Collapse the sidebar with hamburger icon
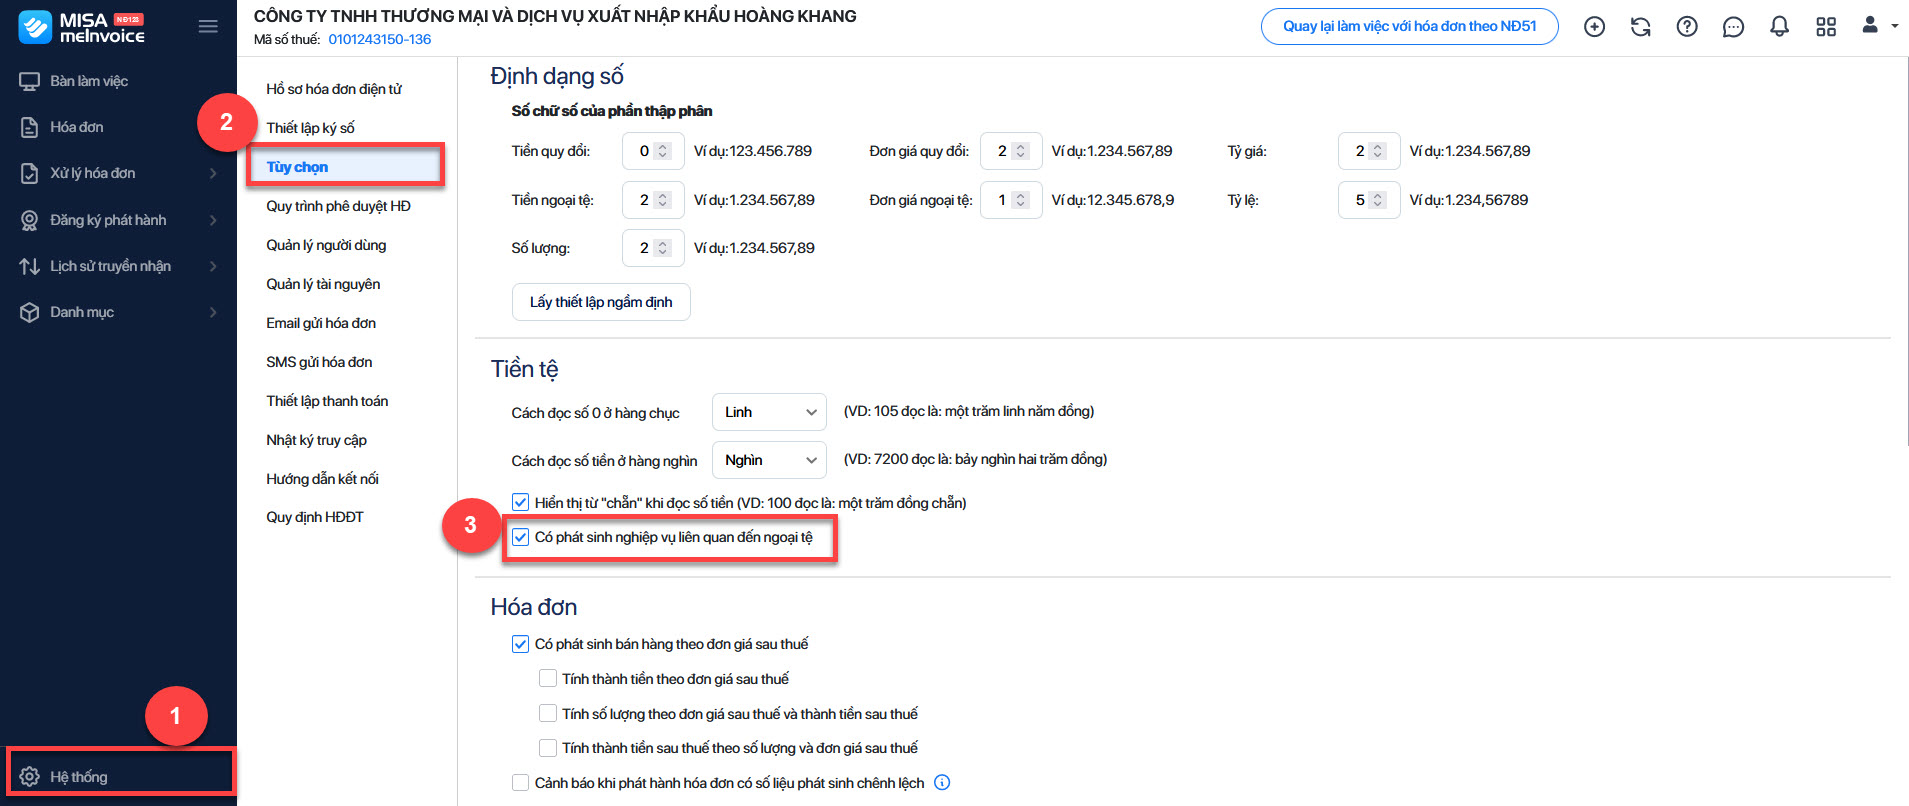The image size is (1909, 806). [x=208, y=27]
